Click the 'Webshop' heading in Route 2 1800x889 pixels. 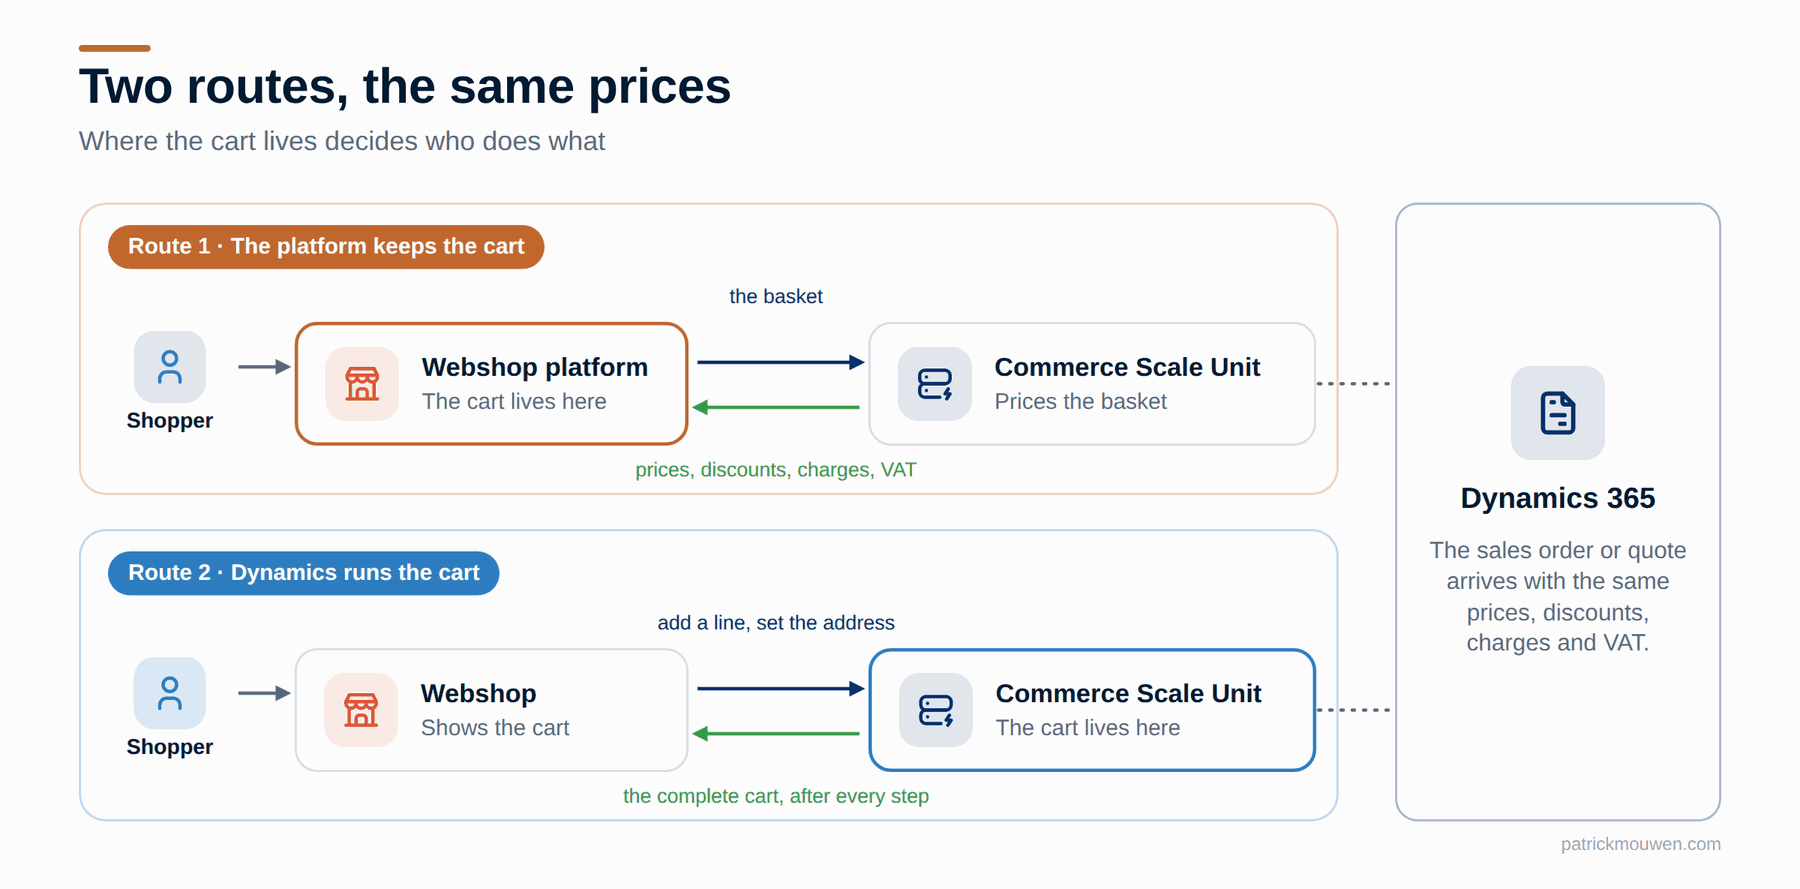coord(479,693)
